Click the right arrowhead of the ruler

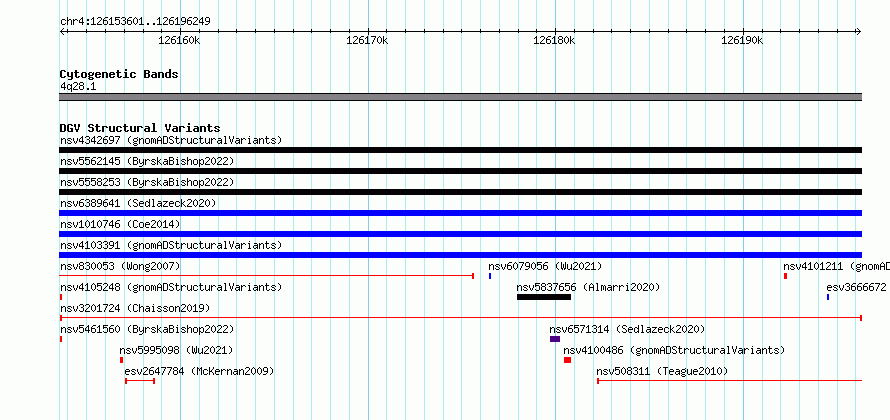coord(859,32)
